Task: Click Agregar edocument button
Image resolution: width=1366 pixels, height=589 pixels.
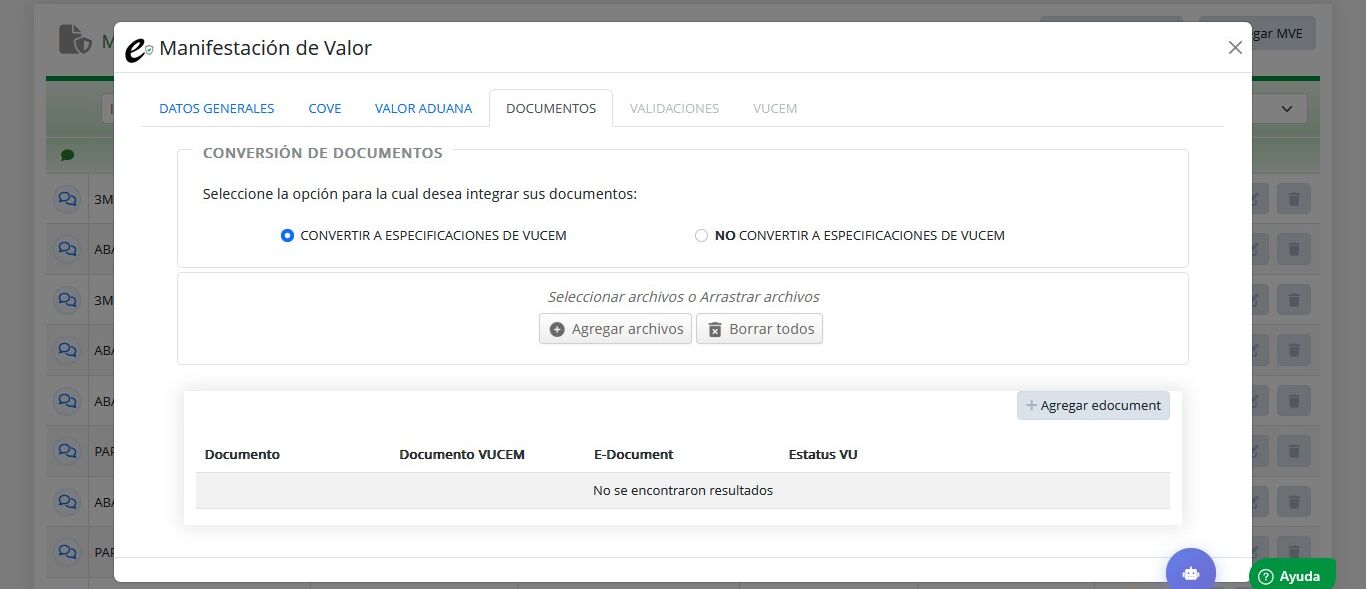Action: pyautogui.click(x=1093, y=405)
